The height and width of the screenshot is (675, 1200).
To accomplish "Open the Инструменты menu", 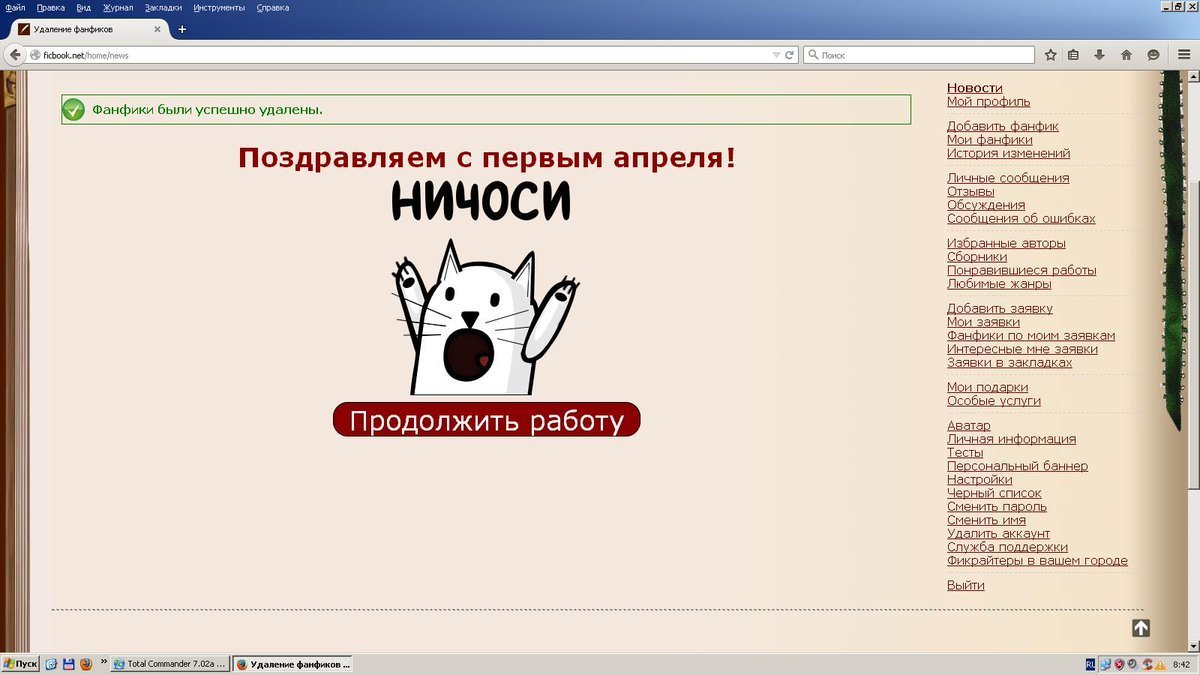I will coord(219,7).
